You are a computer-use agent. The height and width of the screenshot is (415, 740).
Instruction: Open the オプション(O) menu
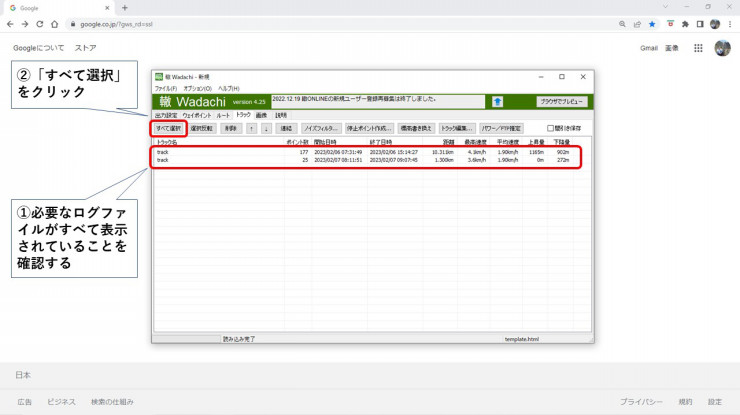(x=197, y=89)
